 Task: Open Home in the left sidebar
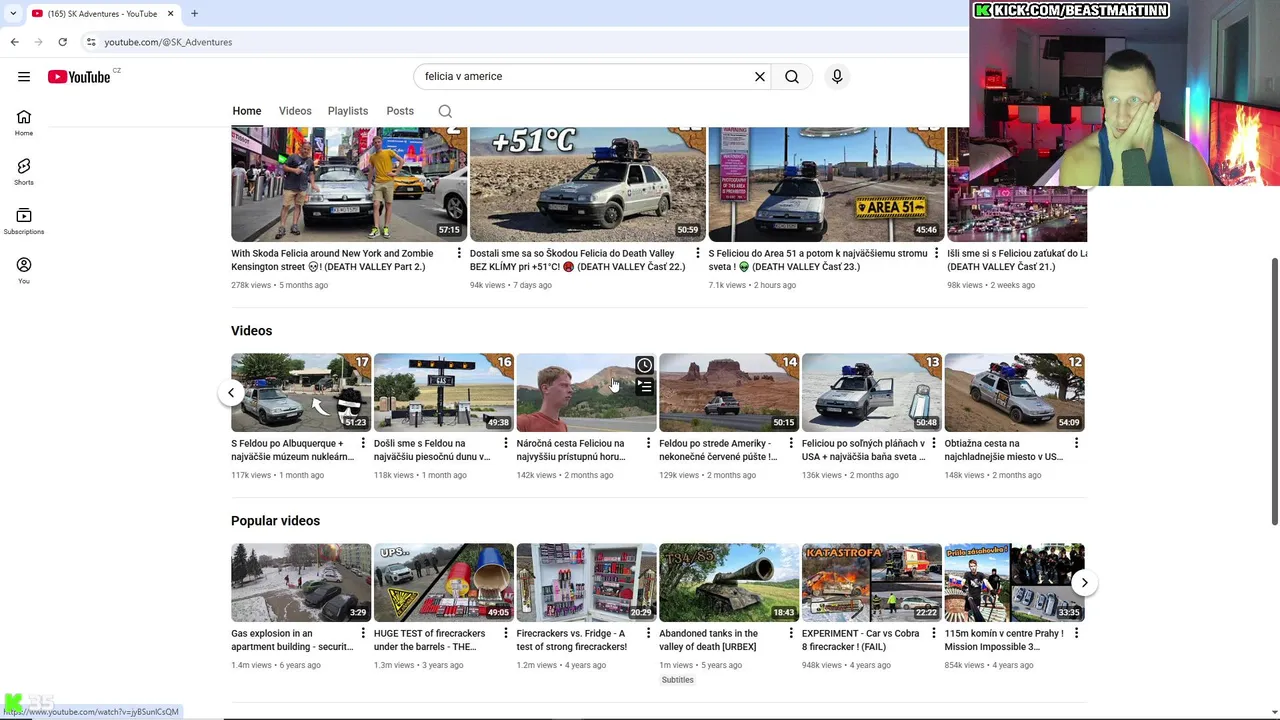click(24, 122)
